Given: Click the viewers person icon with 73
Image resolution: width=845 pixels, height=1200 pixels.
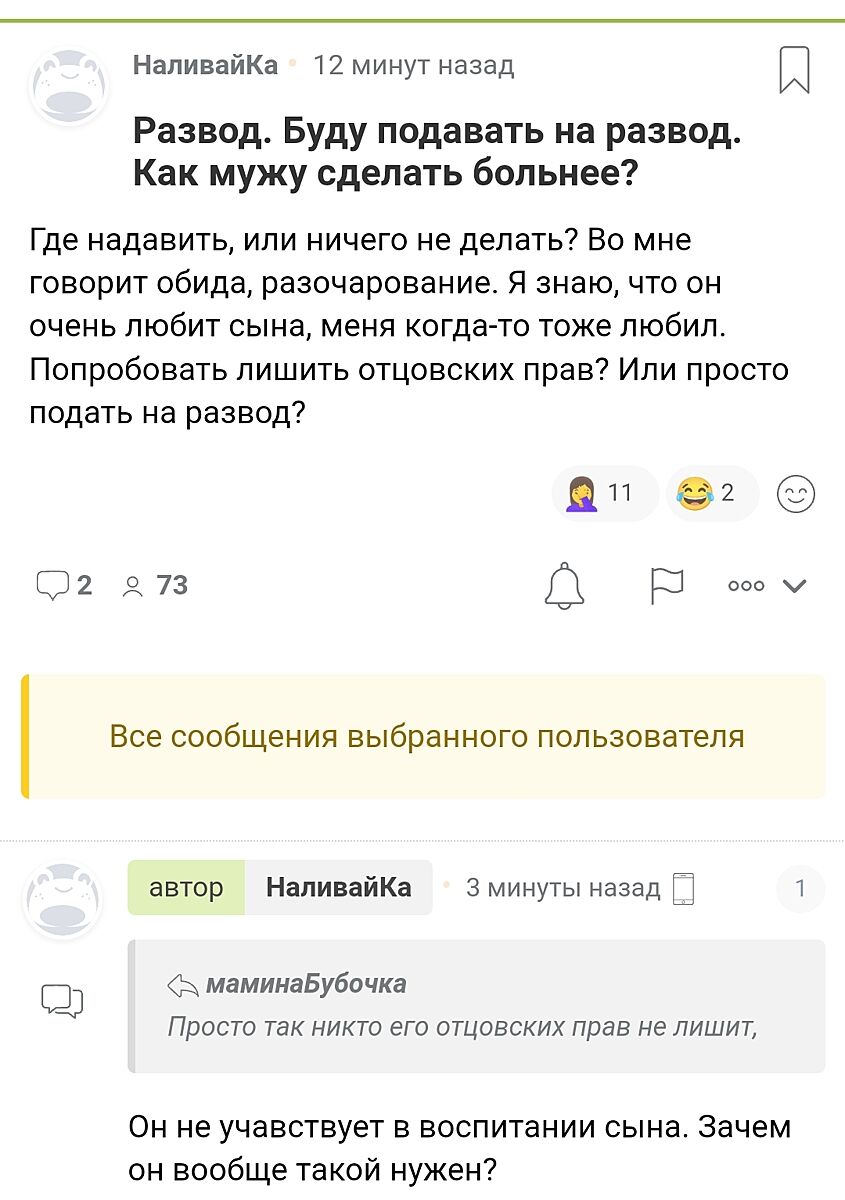Looking at the screenshot, I should [x=132, y=586].
